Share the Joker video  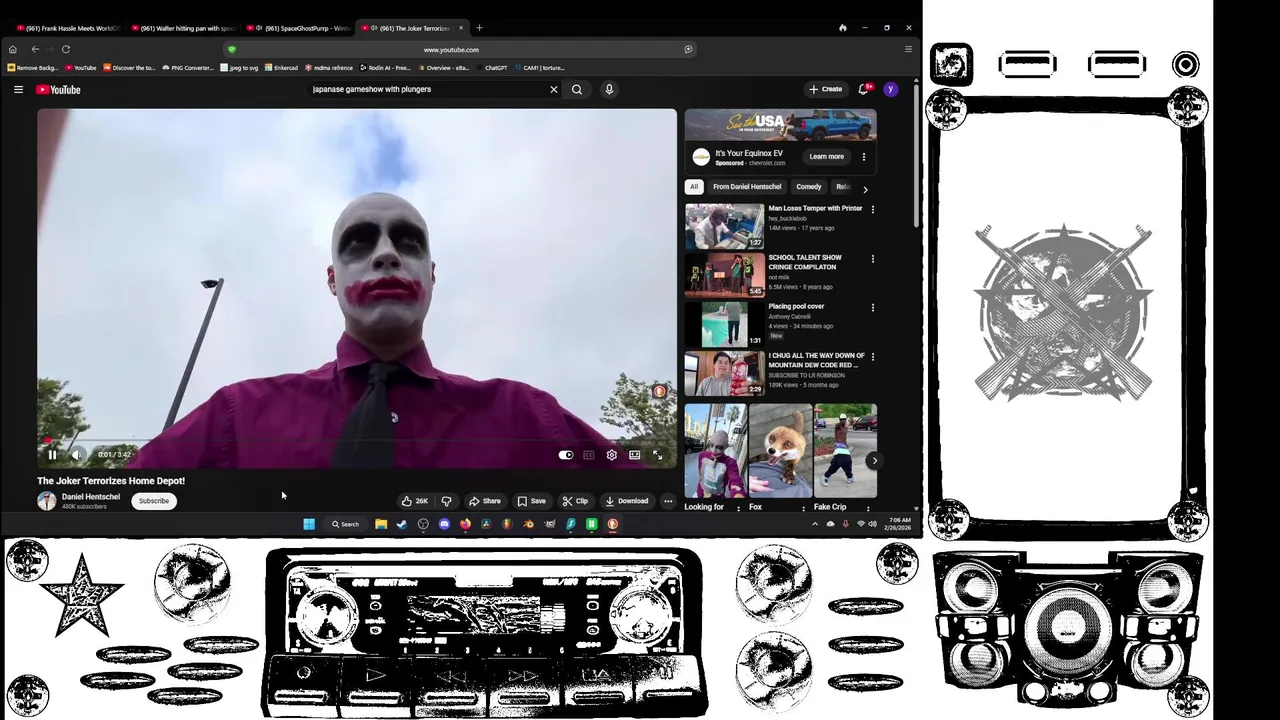coord(485,501)
